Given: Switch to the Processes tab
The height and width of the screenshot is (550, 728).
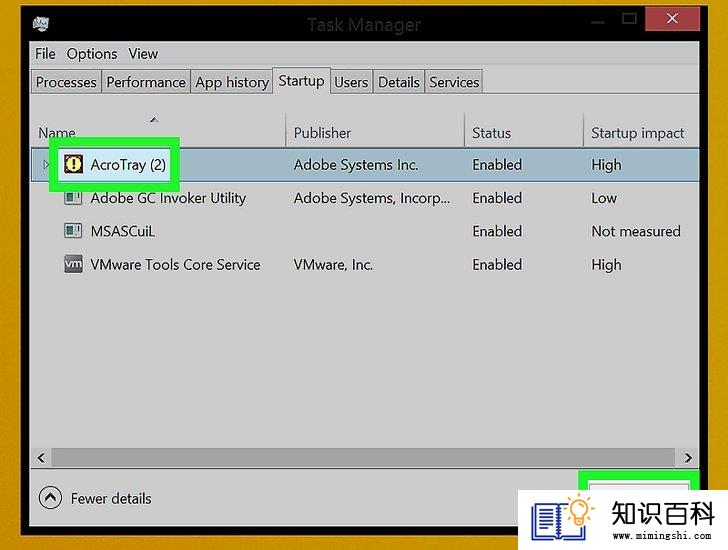Looking at the screenshot, I should coord(66,82).
